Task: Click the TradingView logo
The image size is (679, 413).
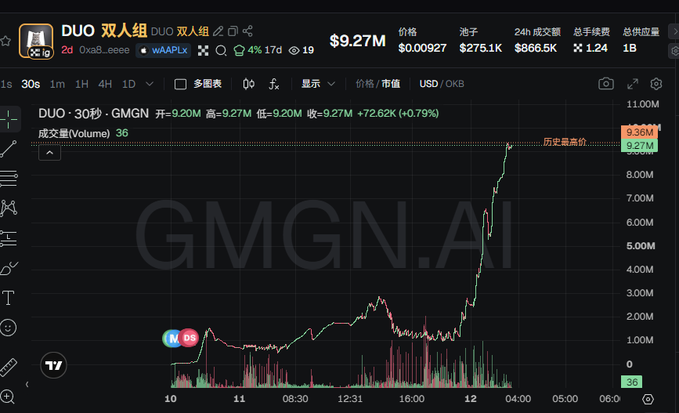Action: 54,365
